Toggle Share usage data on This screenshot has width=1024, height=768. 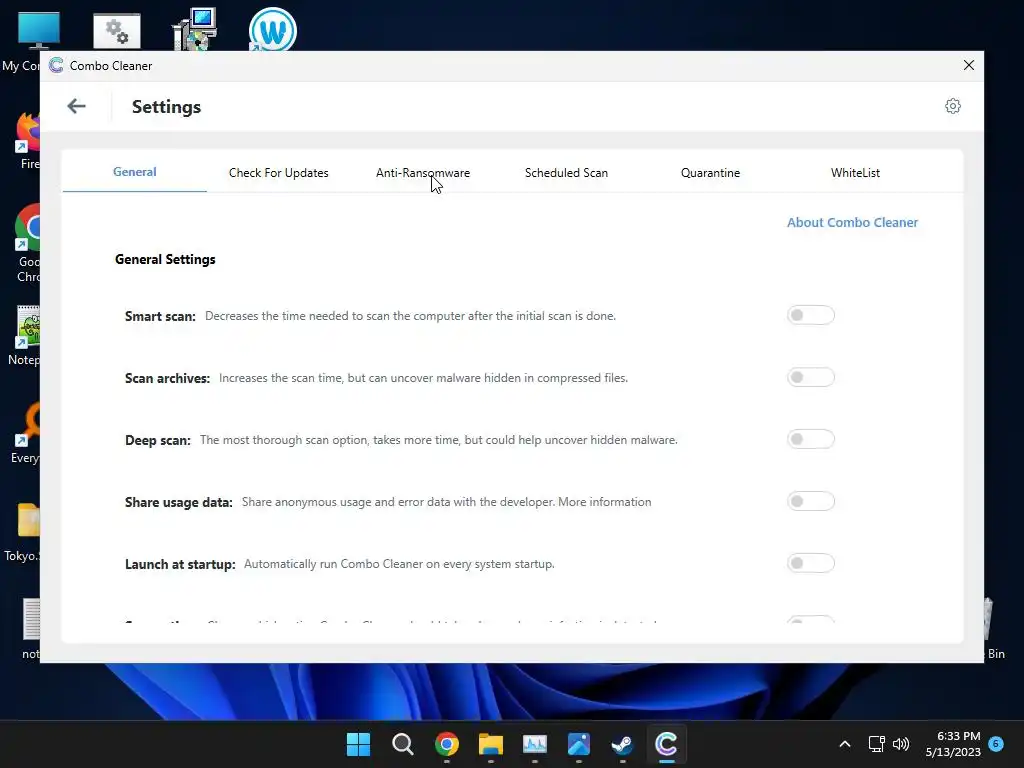[x=810, y=502]
